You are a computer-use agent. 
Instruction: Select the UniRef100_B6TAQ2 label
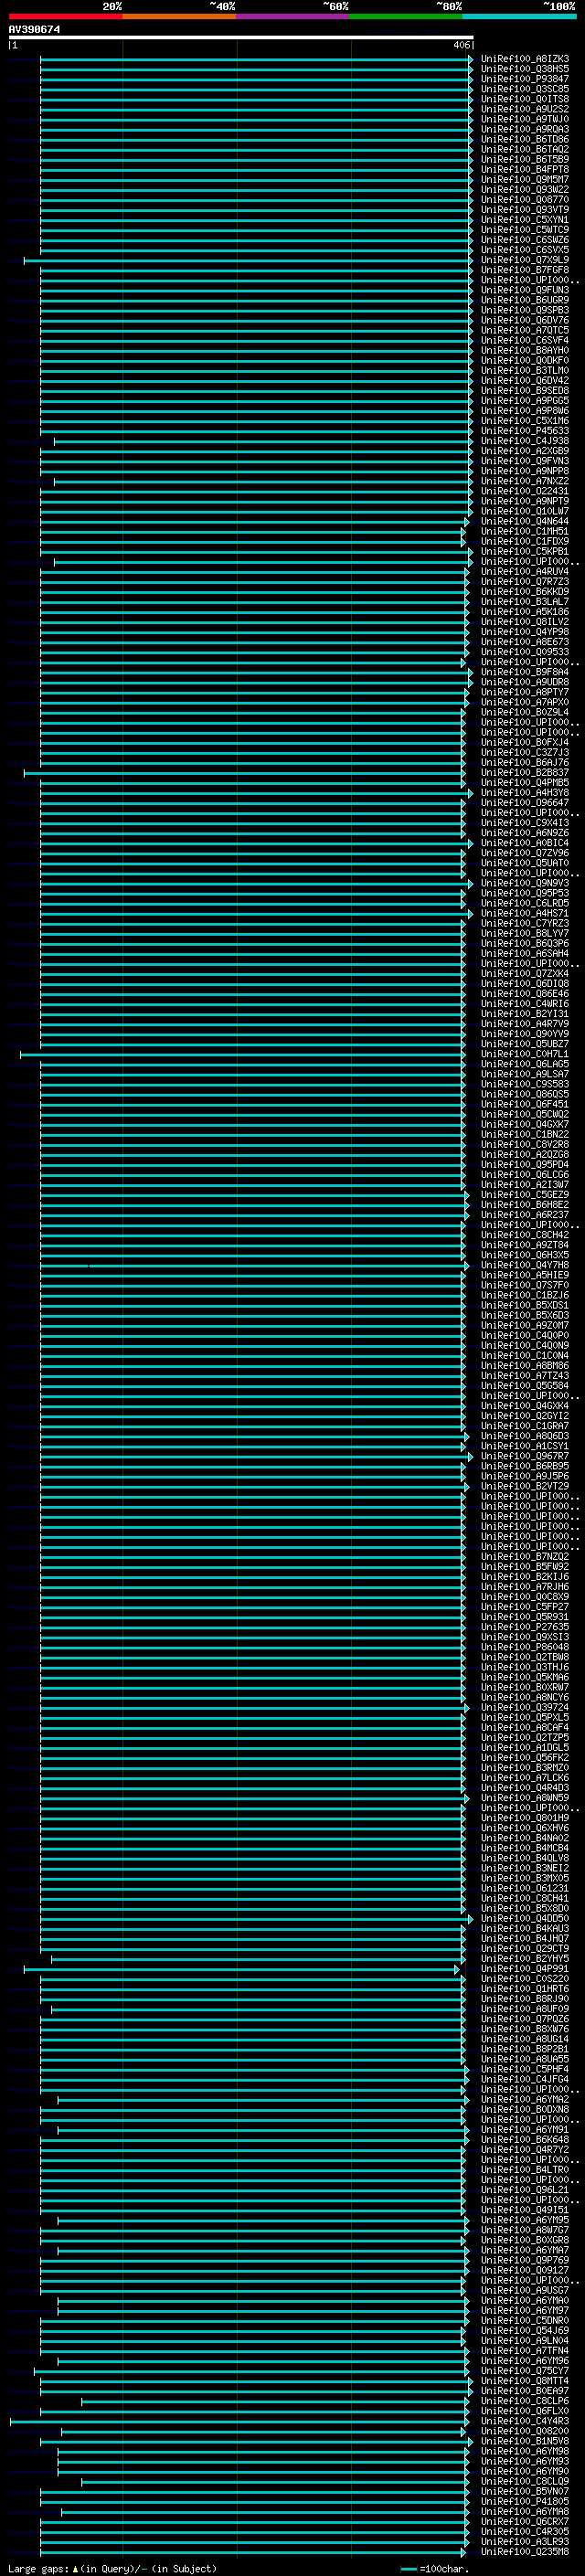(x=524, y=149)
